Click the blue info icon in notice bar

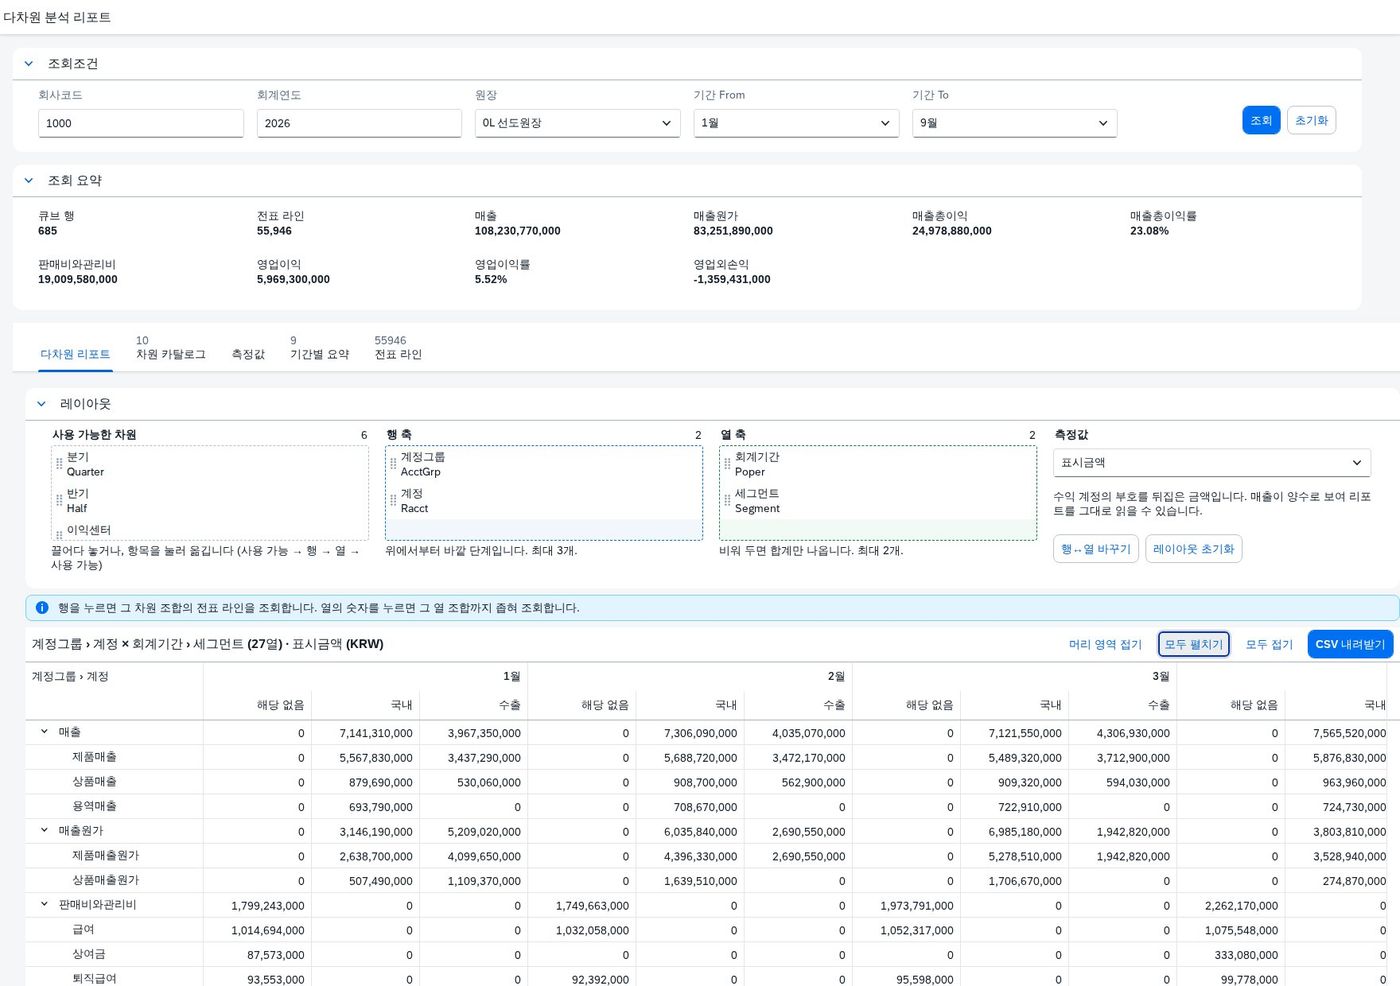point(42,607)
